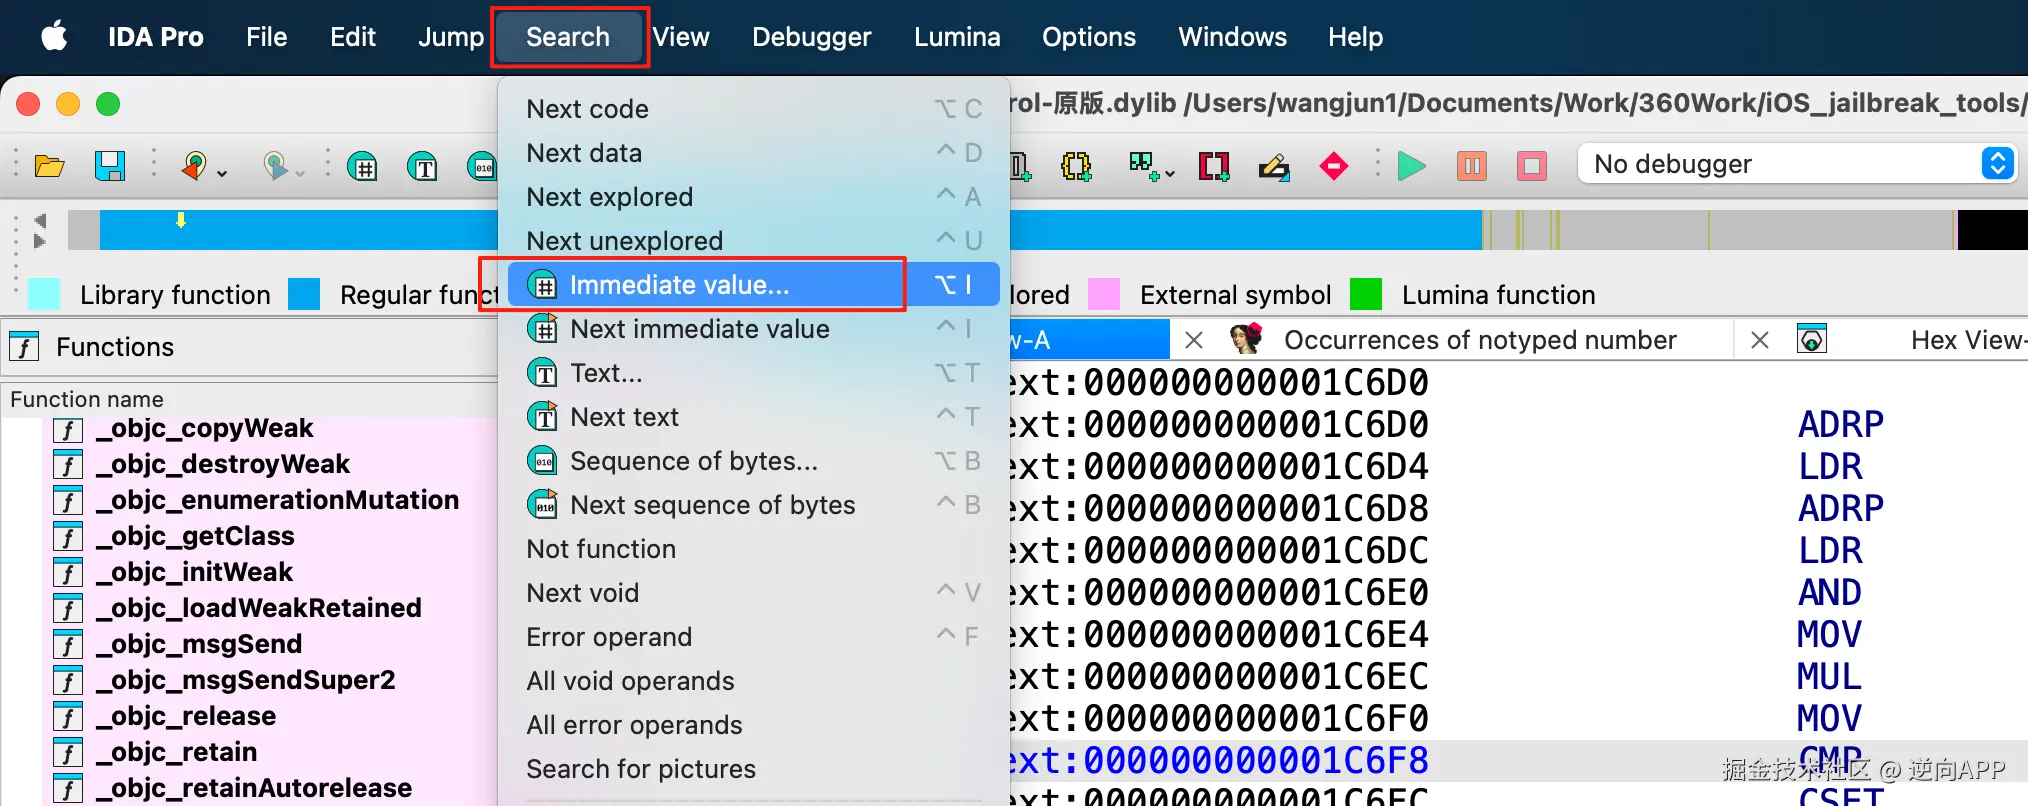This screenshot has width=2028, height=806.
Task: Click the Hex View tab icon
Action: [1812, 340]
